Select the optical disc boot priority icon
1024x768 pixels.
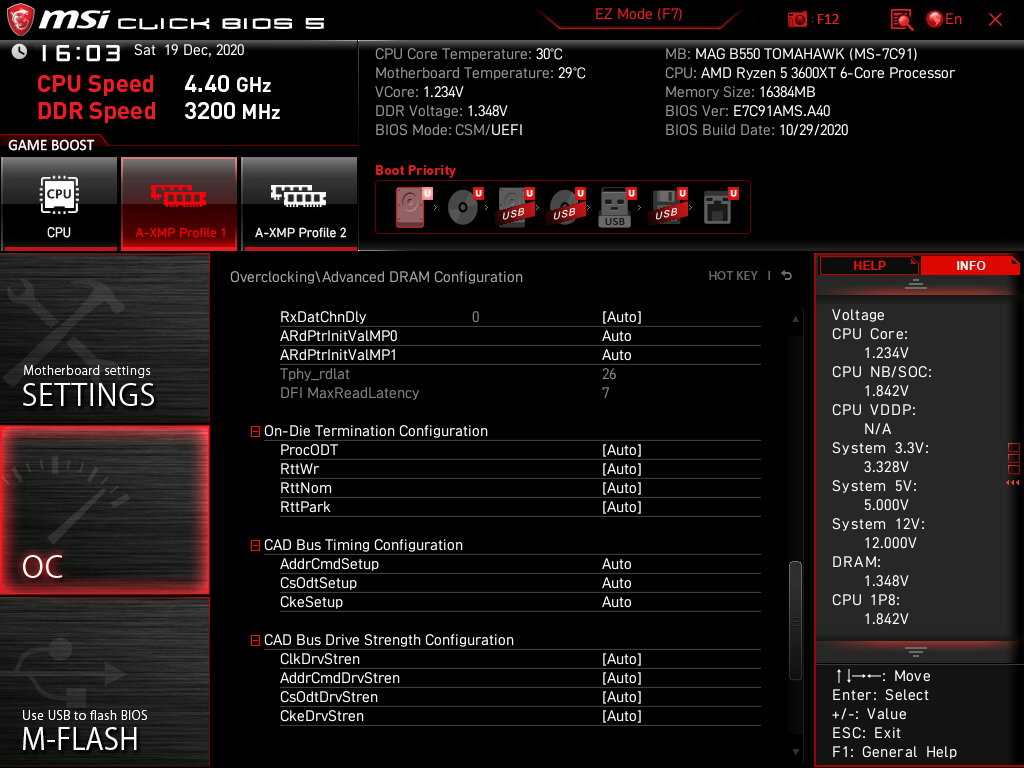pyautogui.click(x=465, y=207)
